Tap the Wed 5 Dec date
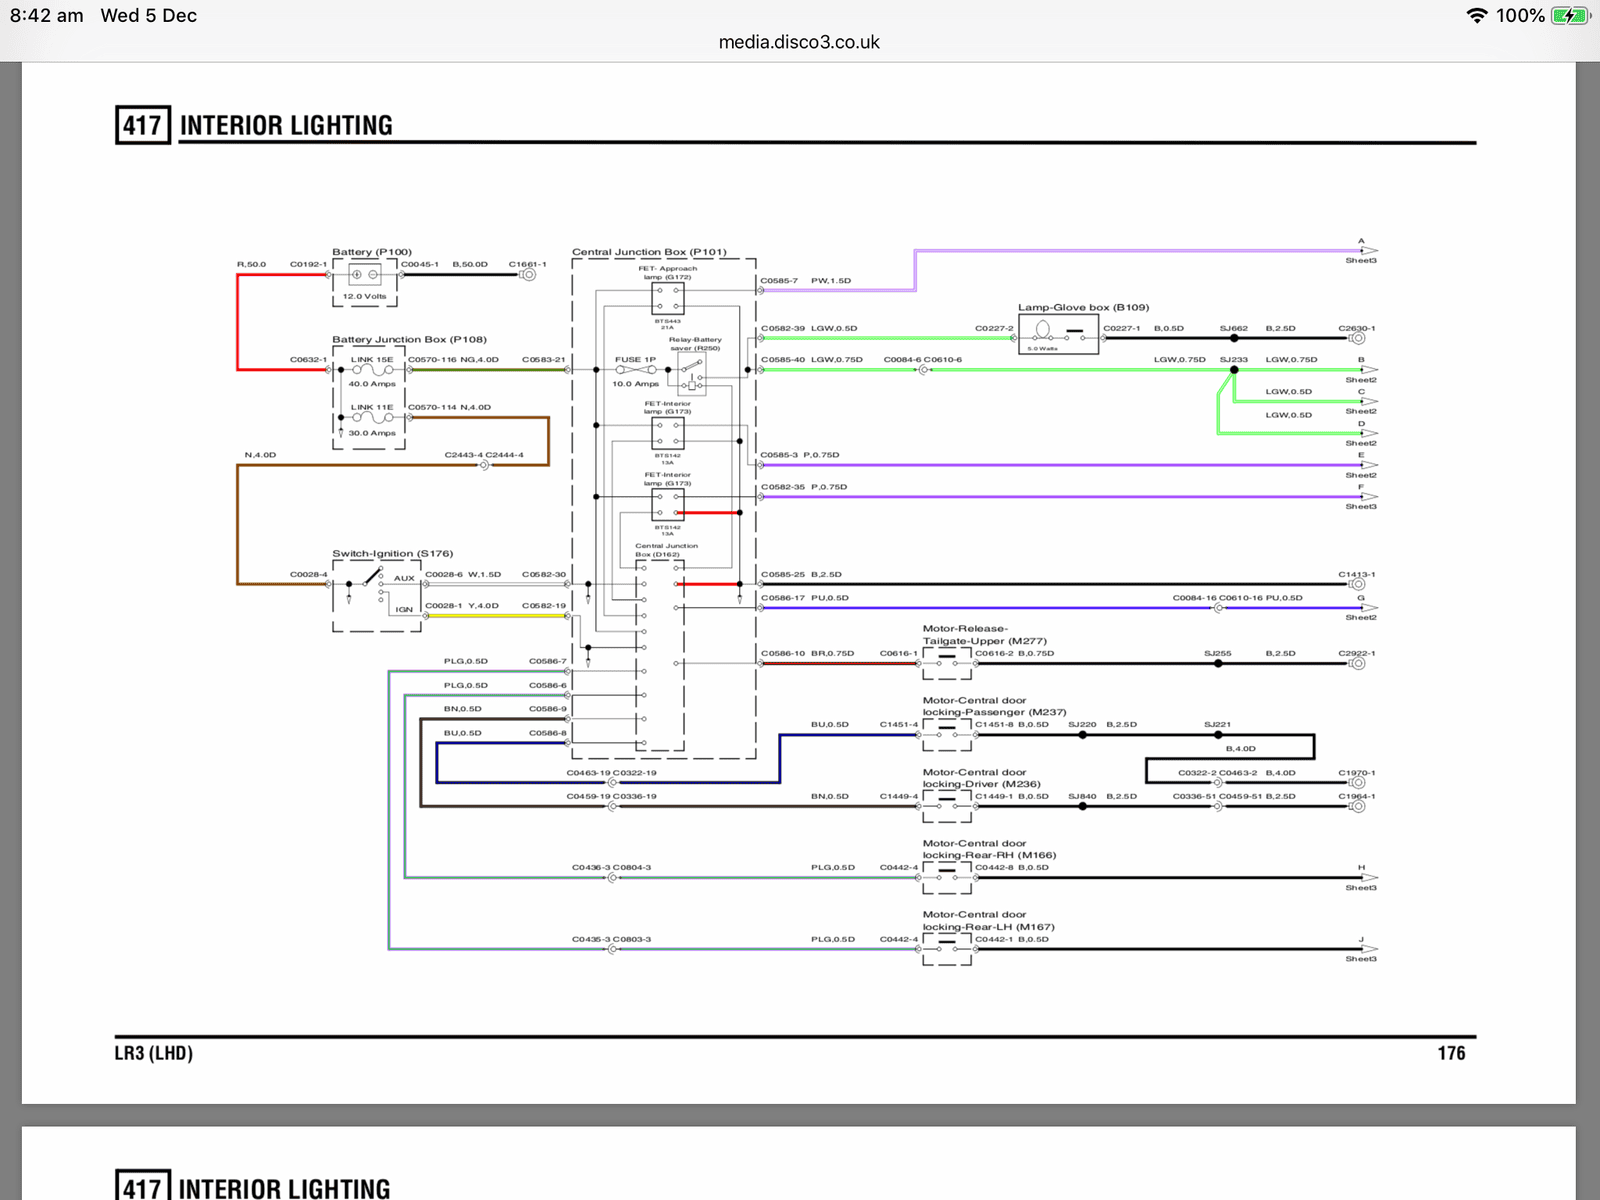Image resolution: width=1600 pixels, height=1200 pixels. click(149, 16)
